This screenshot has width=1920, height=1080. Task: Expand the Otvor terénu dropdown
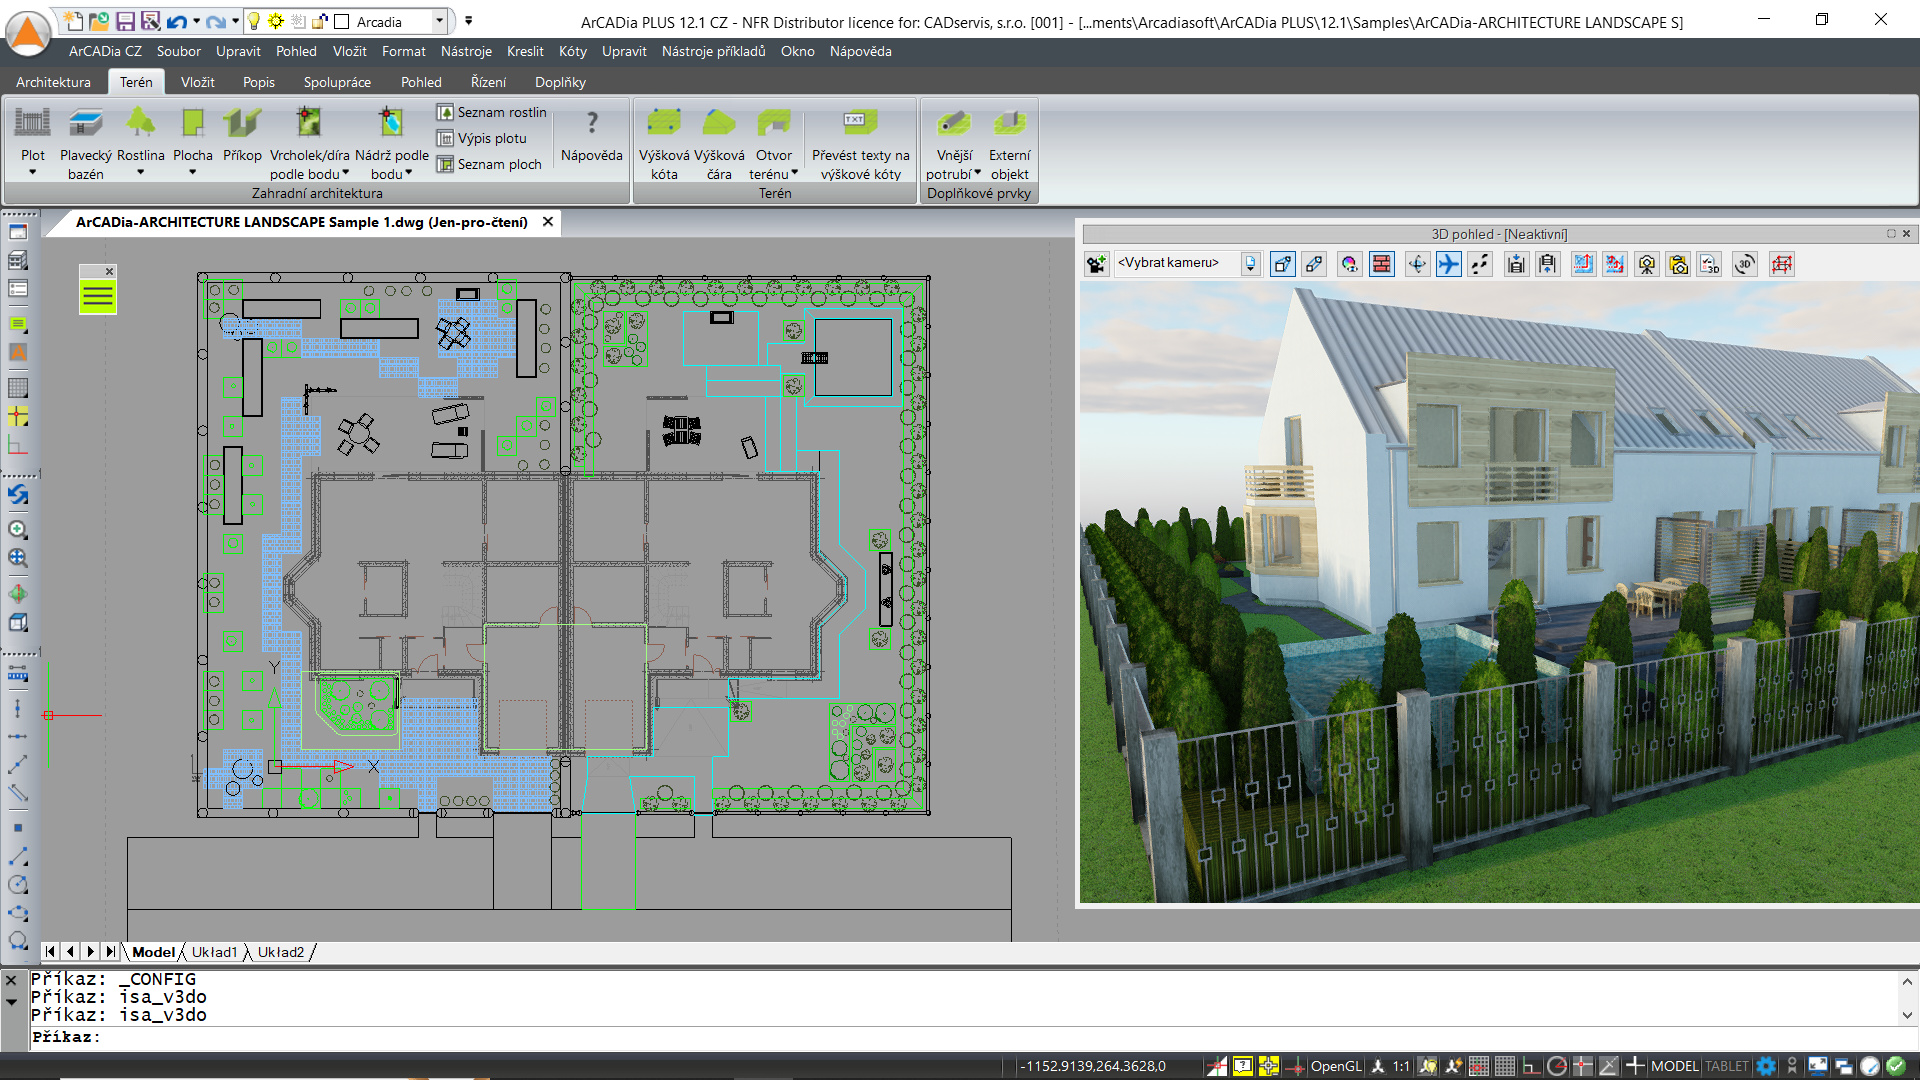point(795,173)
